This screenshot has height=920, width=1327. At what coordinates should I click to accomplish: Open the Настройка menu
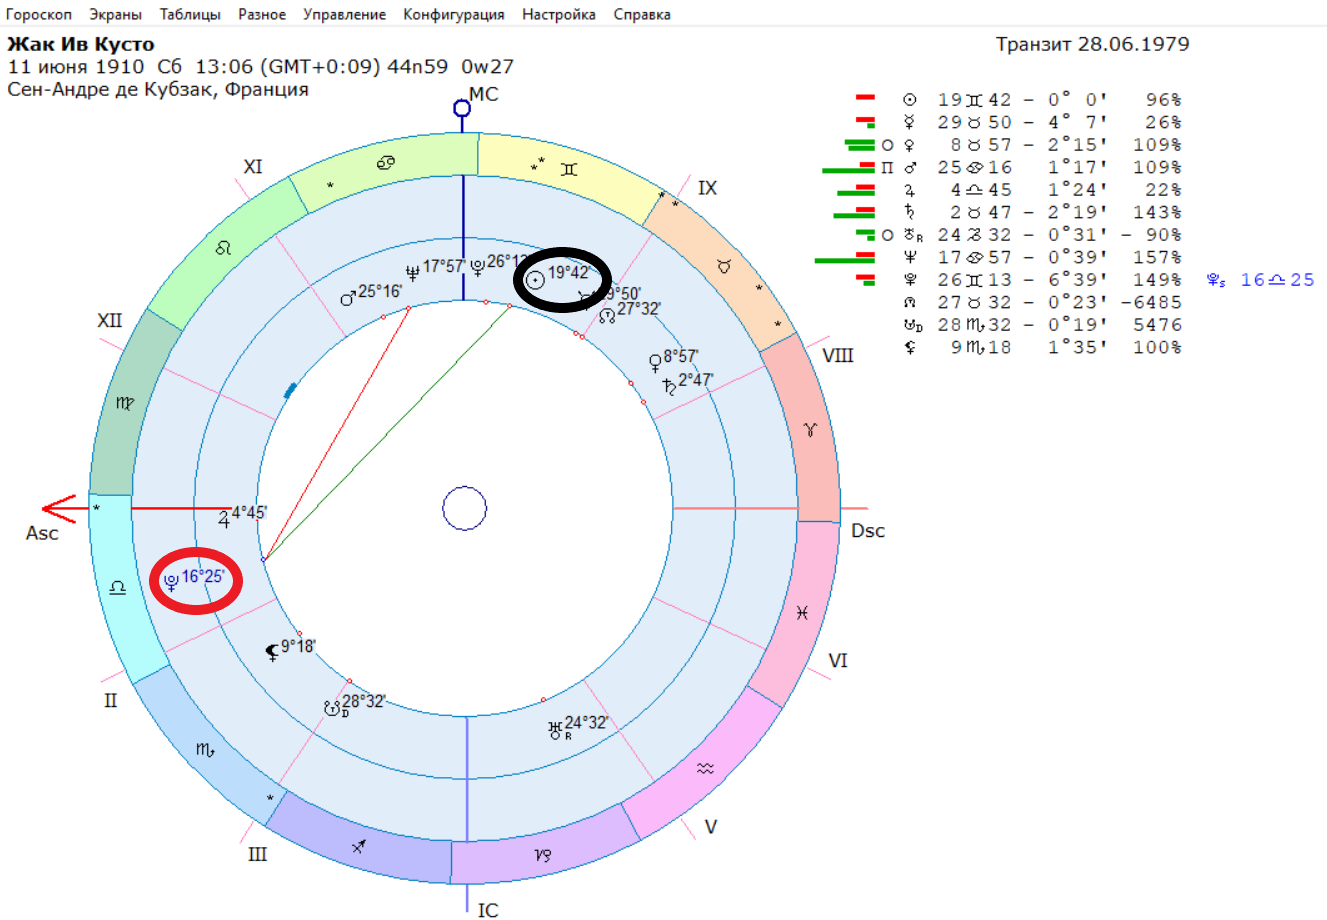coord(559,14)
